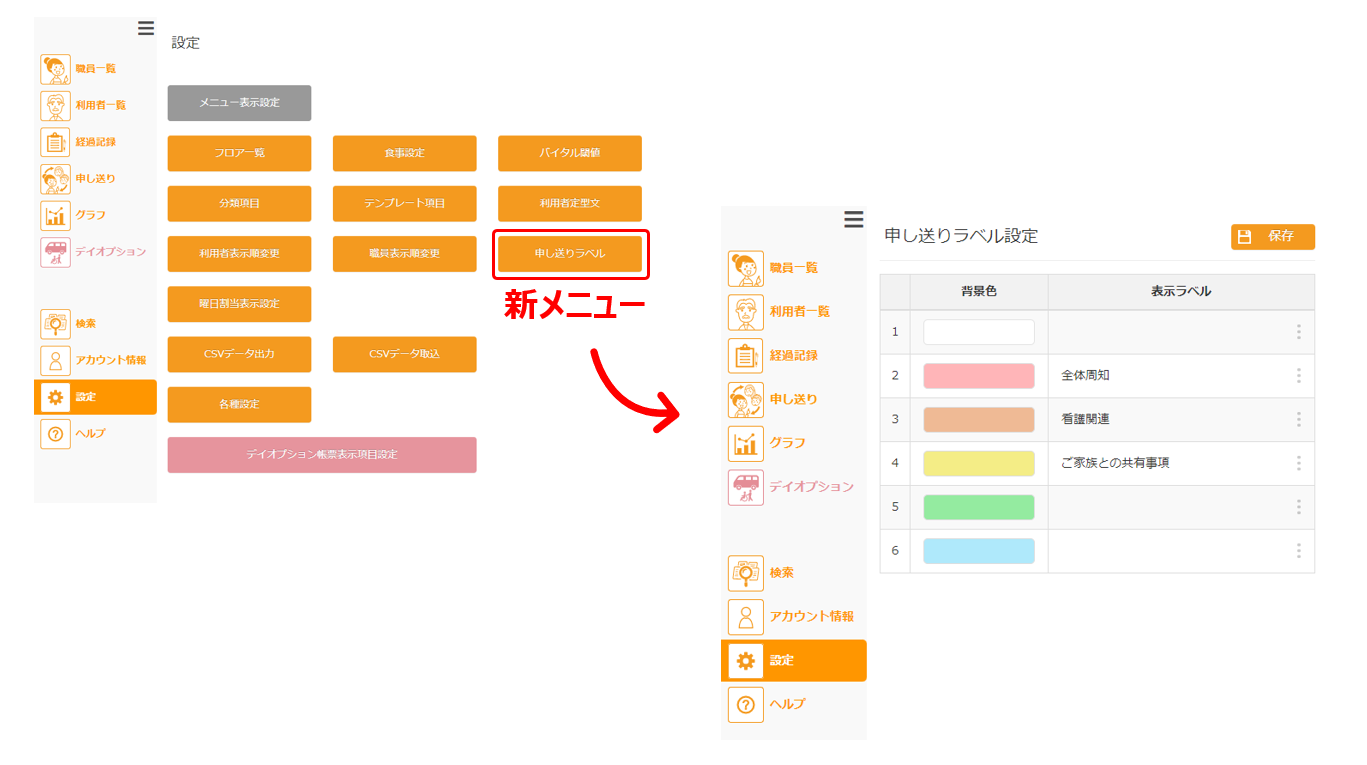Open the 申し送りラベル button
1367x765 pixels.
click(570, 254)
